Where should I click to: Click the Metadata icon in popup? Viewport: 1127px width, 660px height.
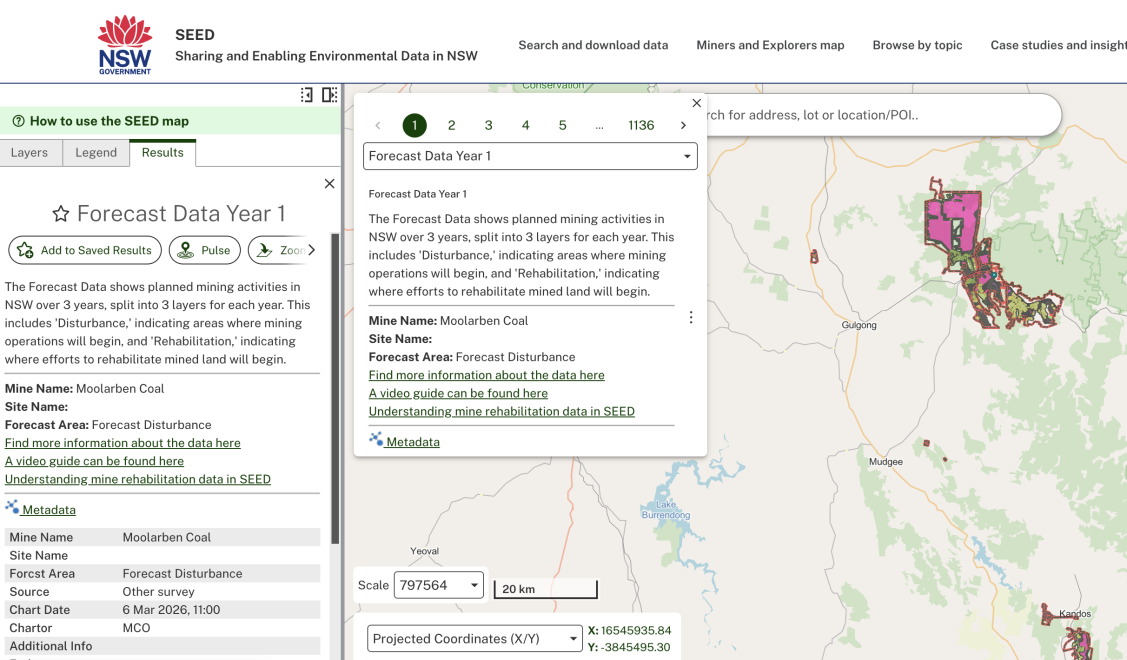376,439
